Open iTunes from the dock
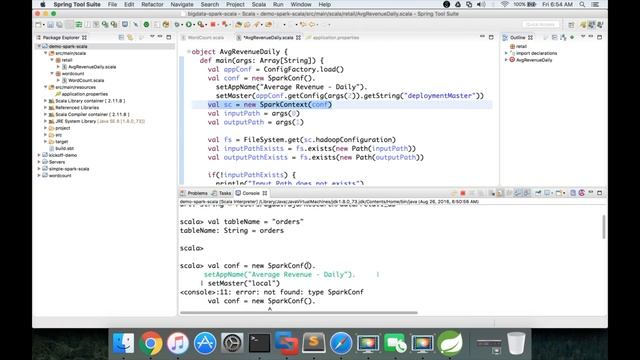Viewport: 640px width, 360px height. tap(178, 343)
